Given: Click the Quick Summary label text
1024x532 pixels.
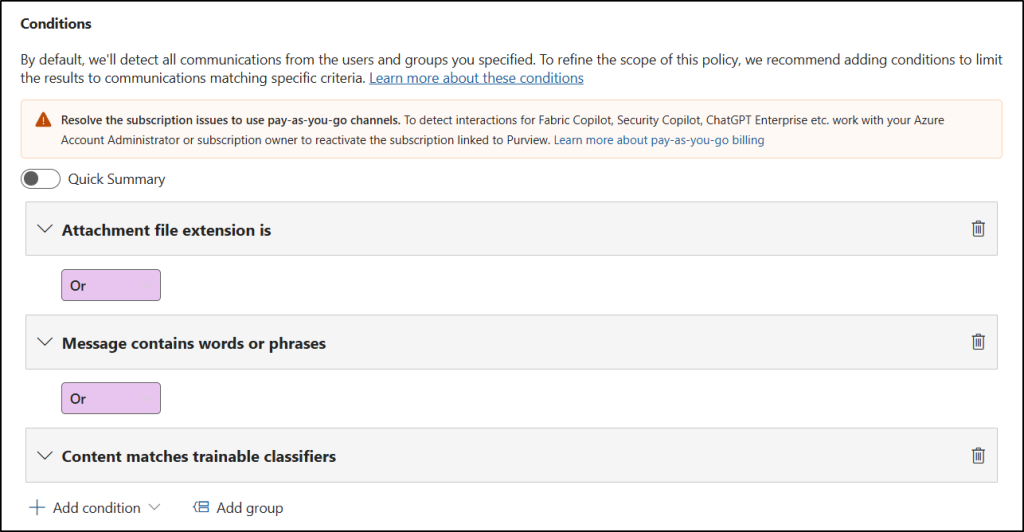Looking at the screenshot, I should point(116,179).
